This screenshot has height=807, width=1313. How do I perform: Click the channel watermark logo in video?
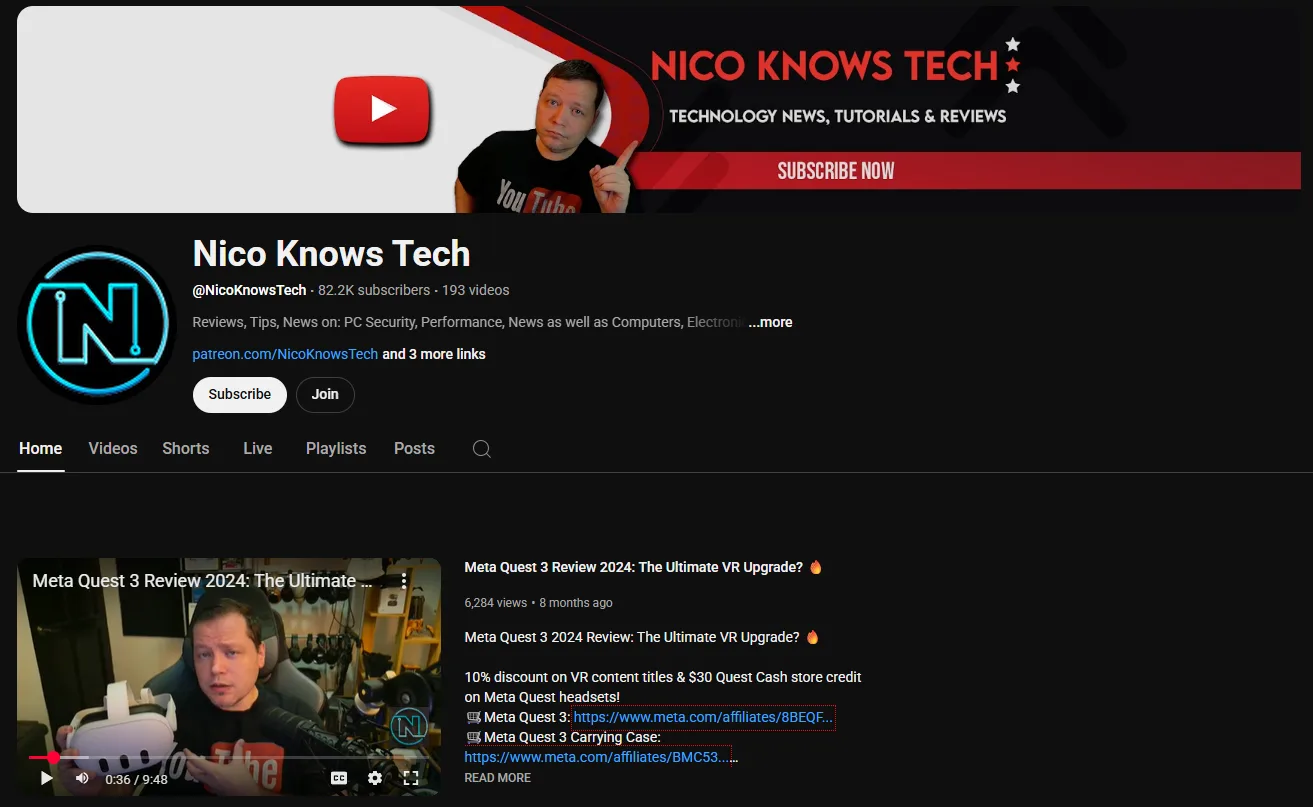pos(409,727)
